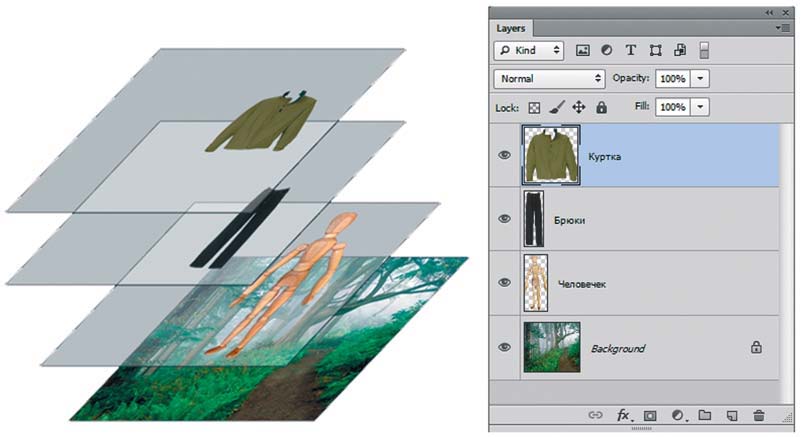Create a new group folder icon
This screenshot has width=804, height=437.
(705, 415)
